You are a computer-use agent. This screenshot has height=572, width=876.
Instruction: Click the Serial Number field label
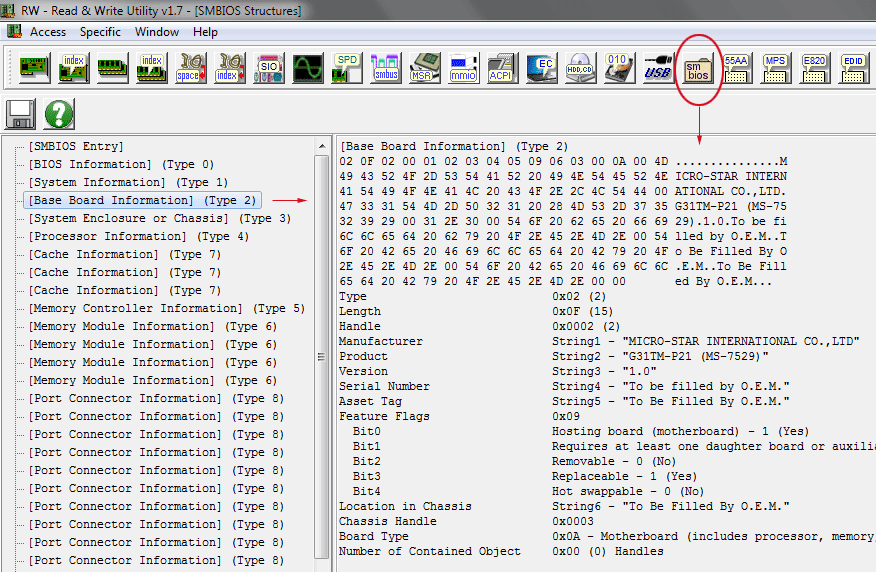[384, 387]
